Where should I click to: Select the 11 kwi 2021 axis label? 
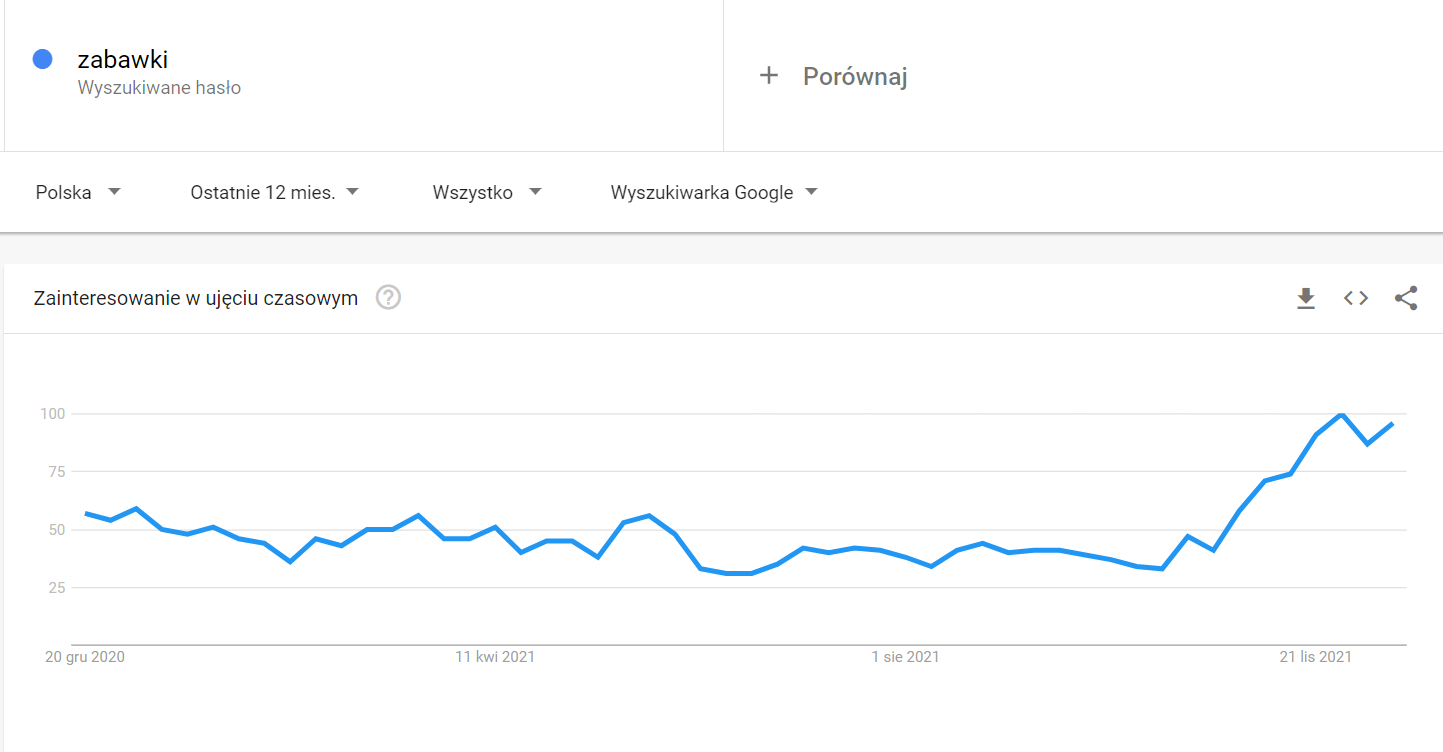pyautogui.click(x=495, y=657)
